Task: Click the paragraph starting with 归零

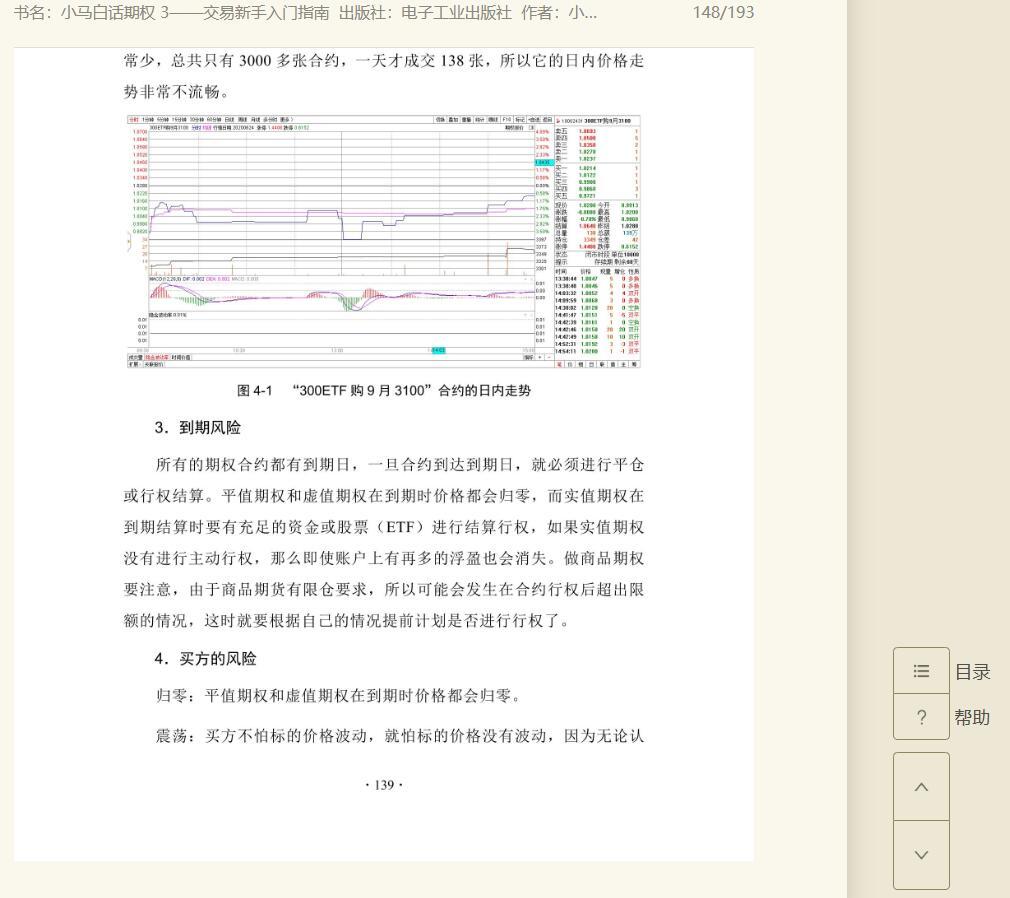Action: [x=337, y=696]
